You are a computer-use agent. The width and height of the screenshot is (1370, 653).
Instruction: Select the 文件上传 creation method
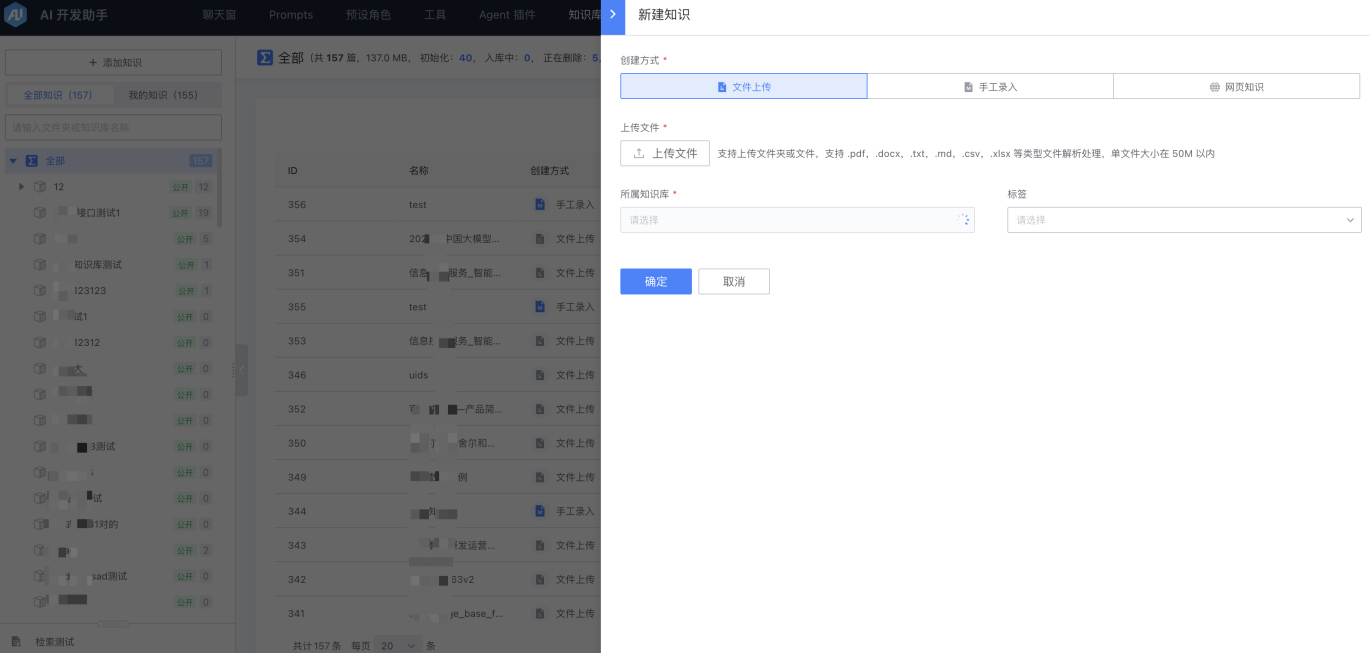(x=744, y=86)
